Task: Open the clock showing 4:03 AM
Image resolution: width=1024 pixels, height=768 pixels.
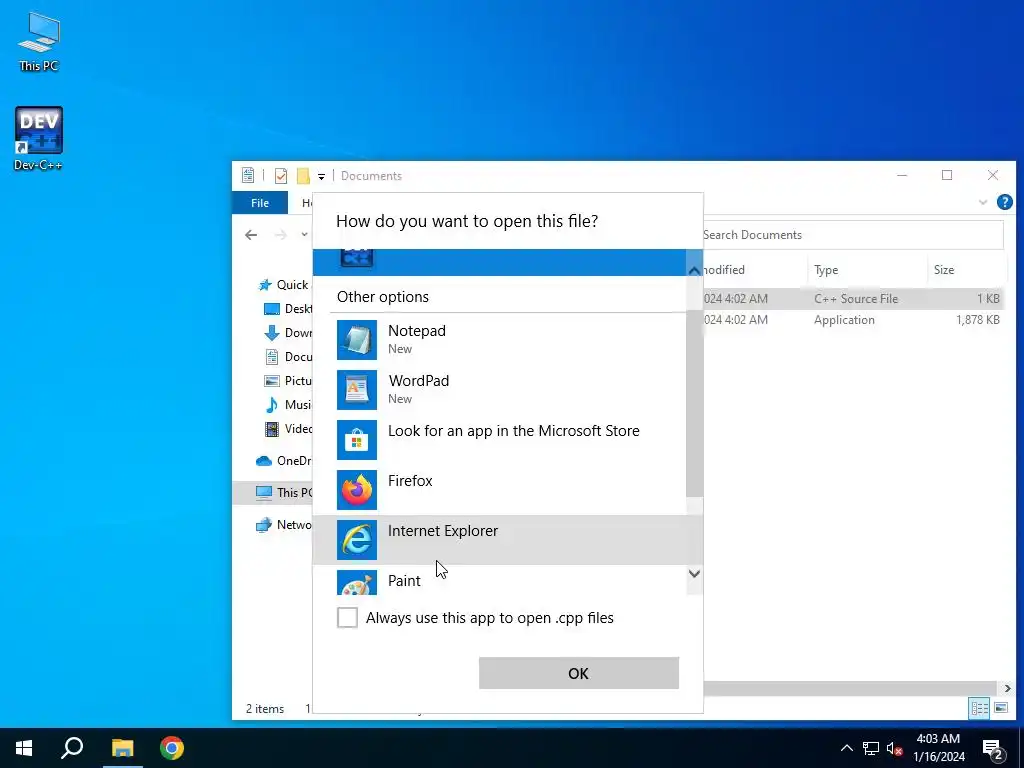Action: pos(938,748)
